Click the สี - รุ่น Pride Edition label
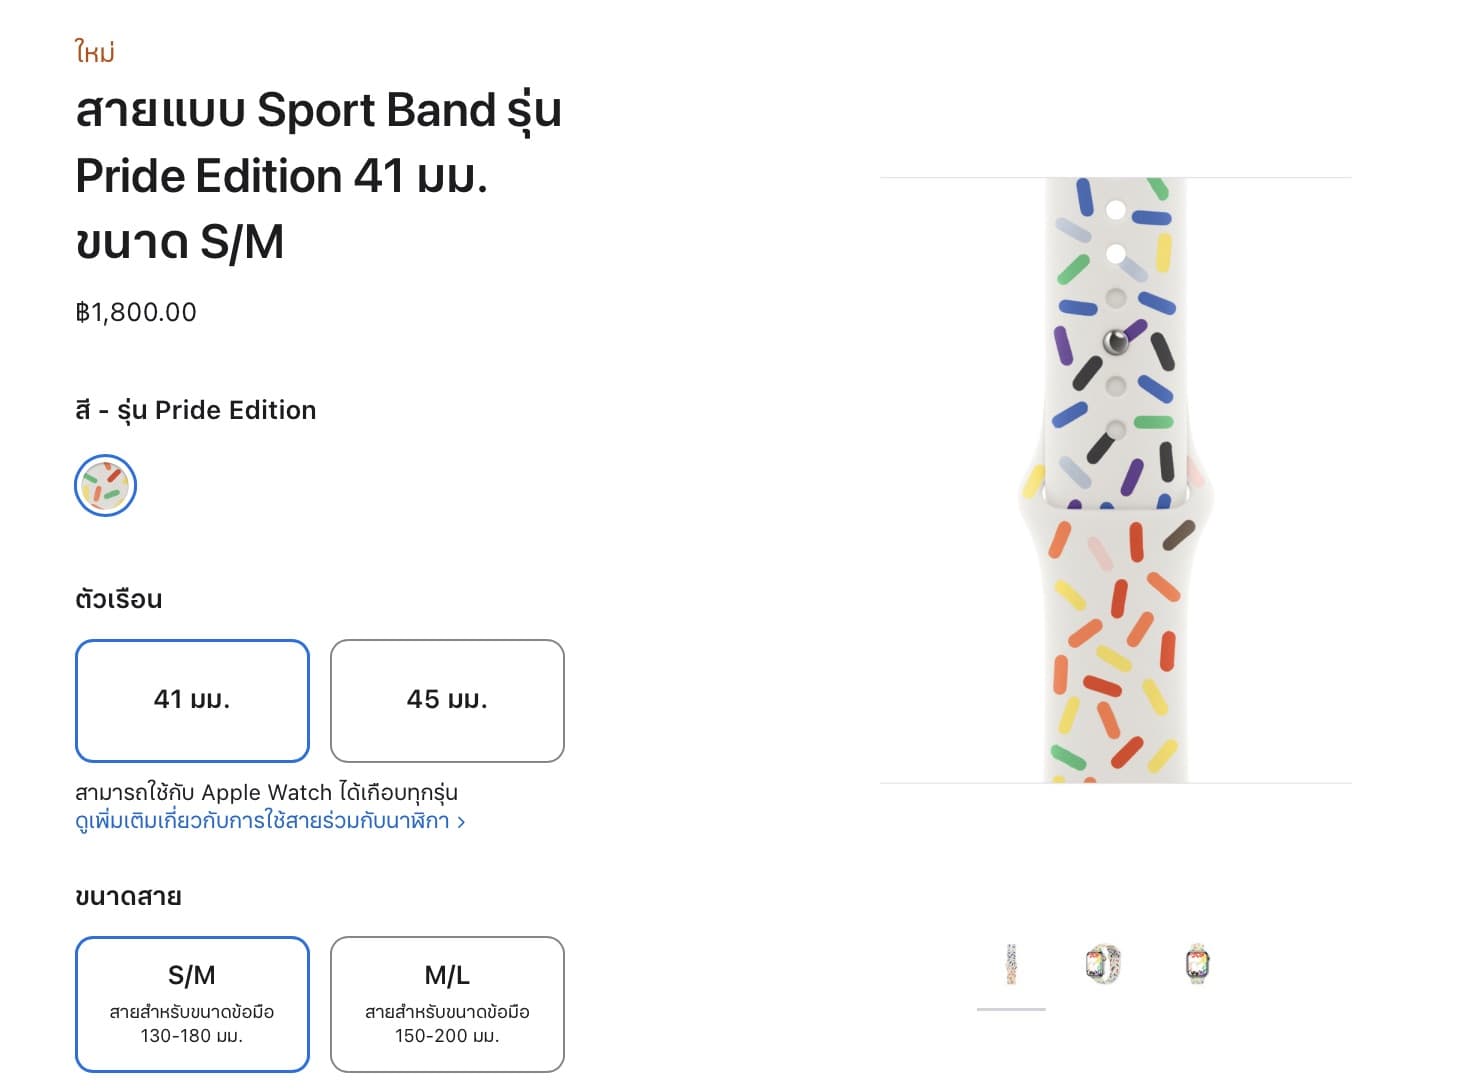The width and height of the screenshot is (1460, 1090). coord(196,410)
